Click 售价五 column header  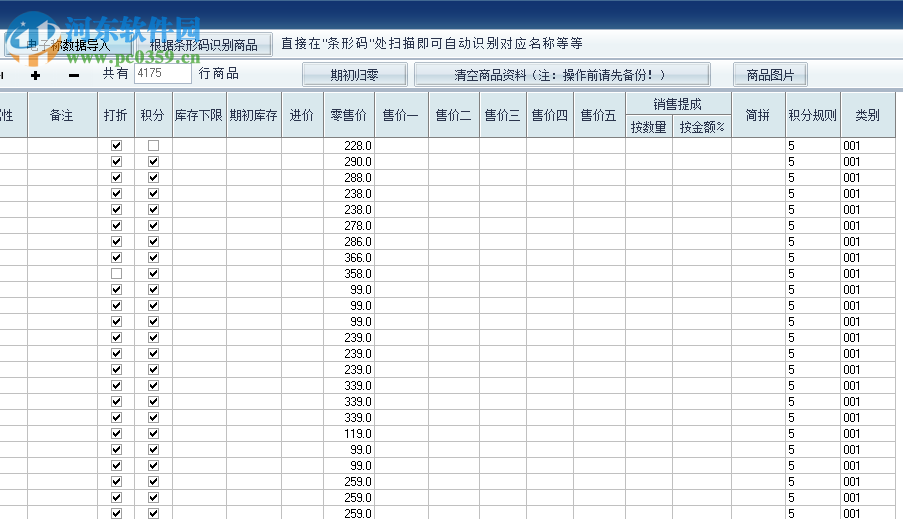[600, 115]
